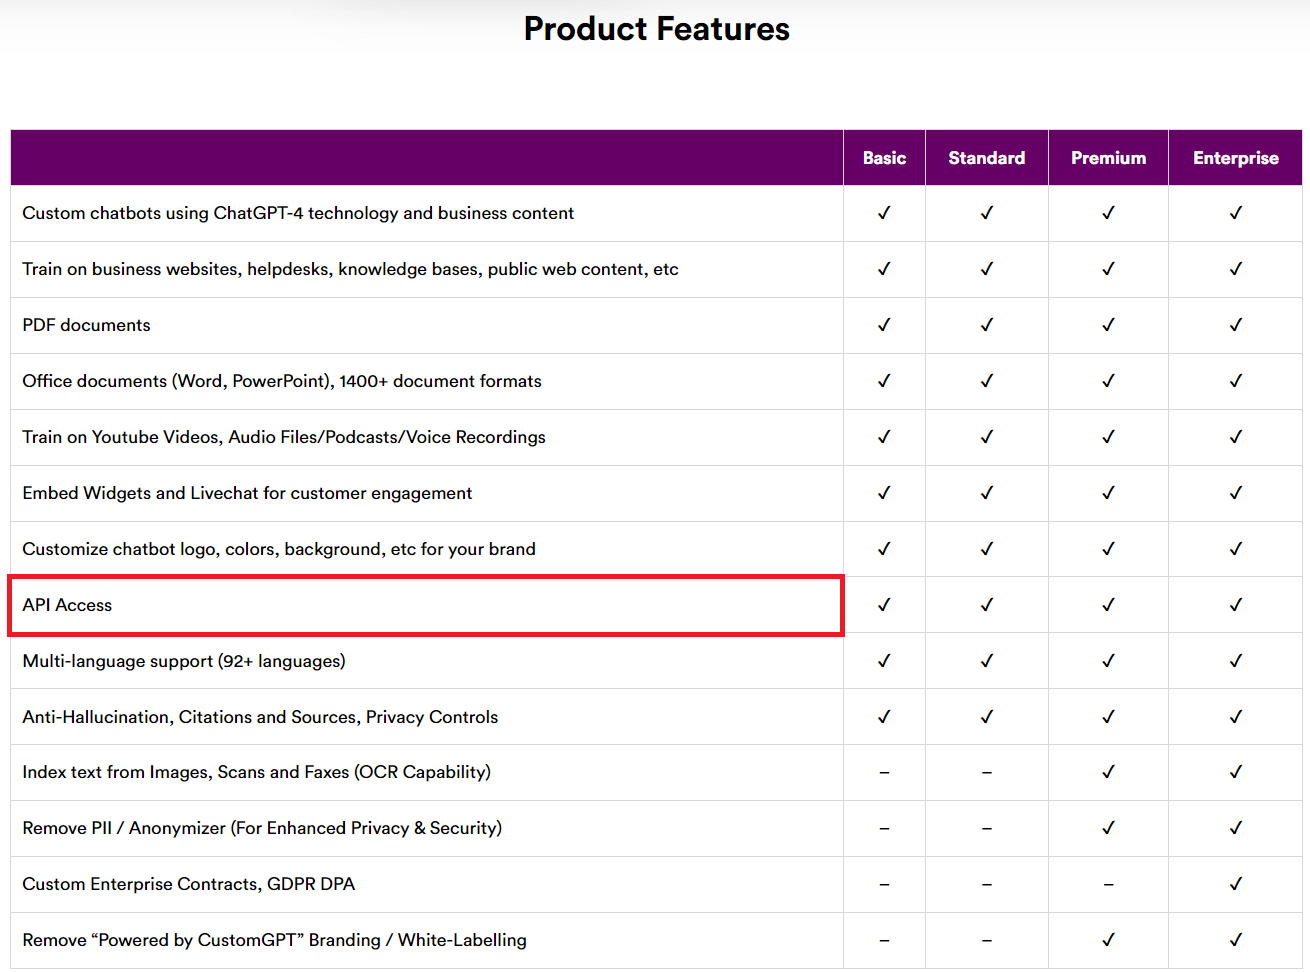Screen dimensions: 1310x972
Task: Click the Standard checkmark for Multi-language support
Action: click(986, 661)
